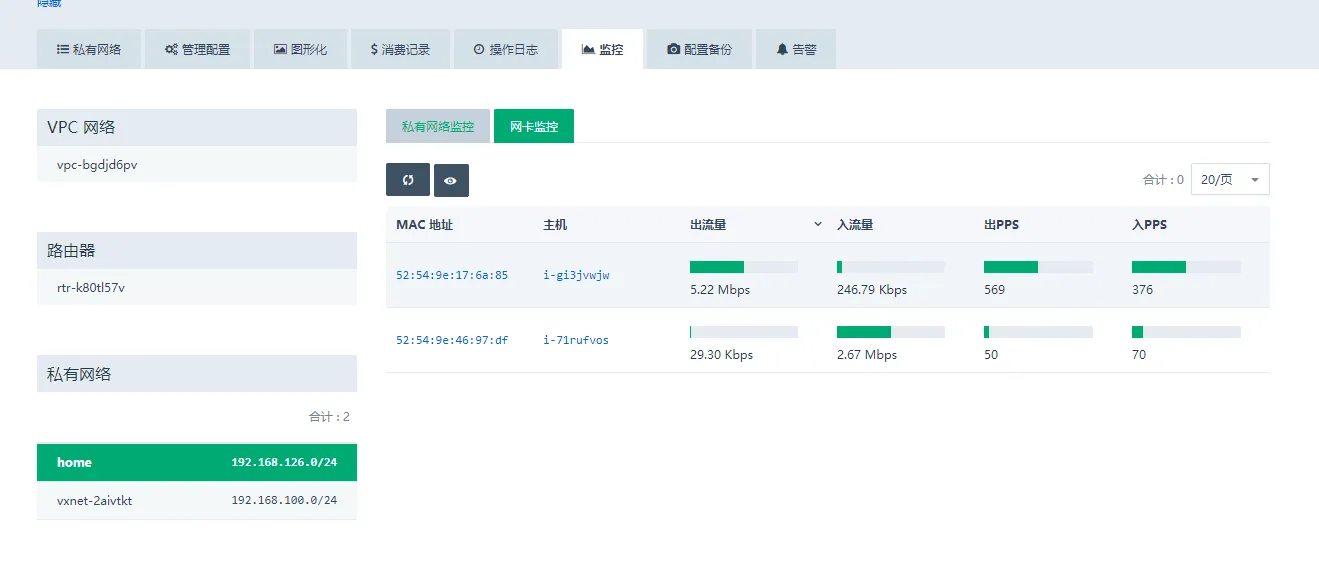Open host i-71rufvos link
This screenshot has width=1319, height=564.
tap(576, 340)
